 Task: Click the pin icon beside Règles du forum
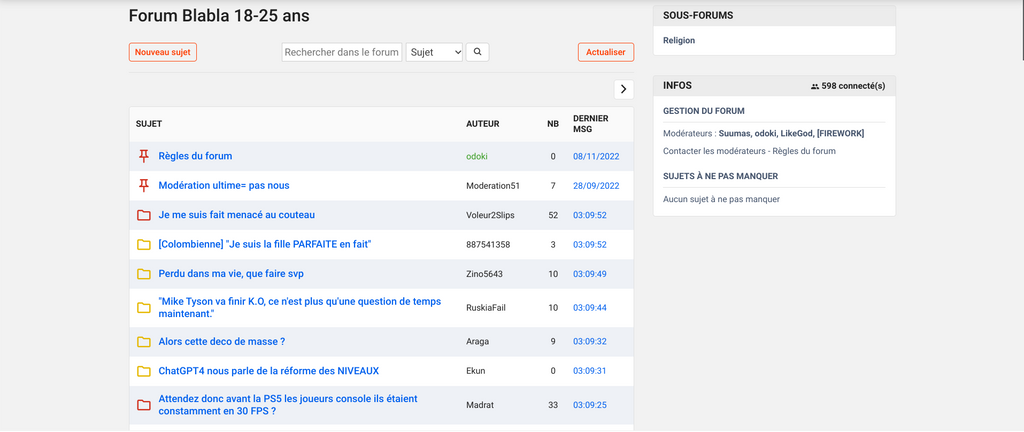(144, 156)
